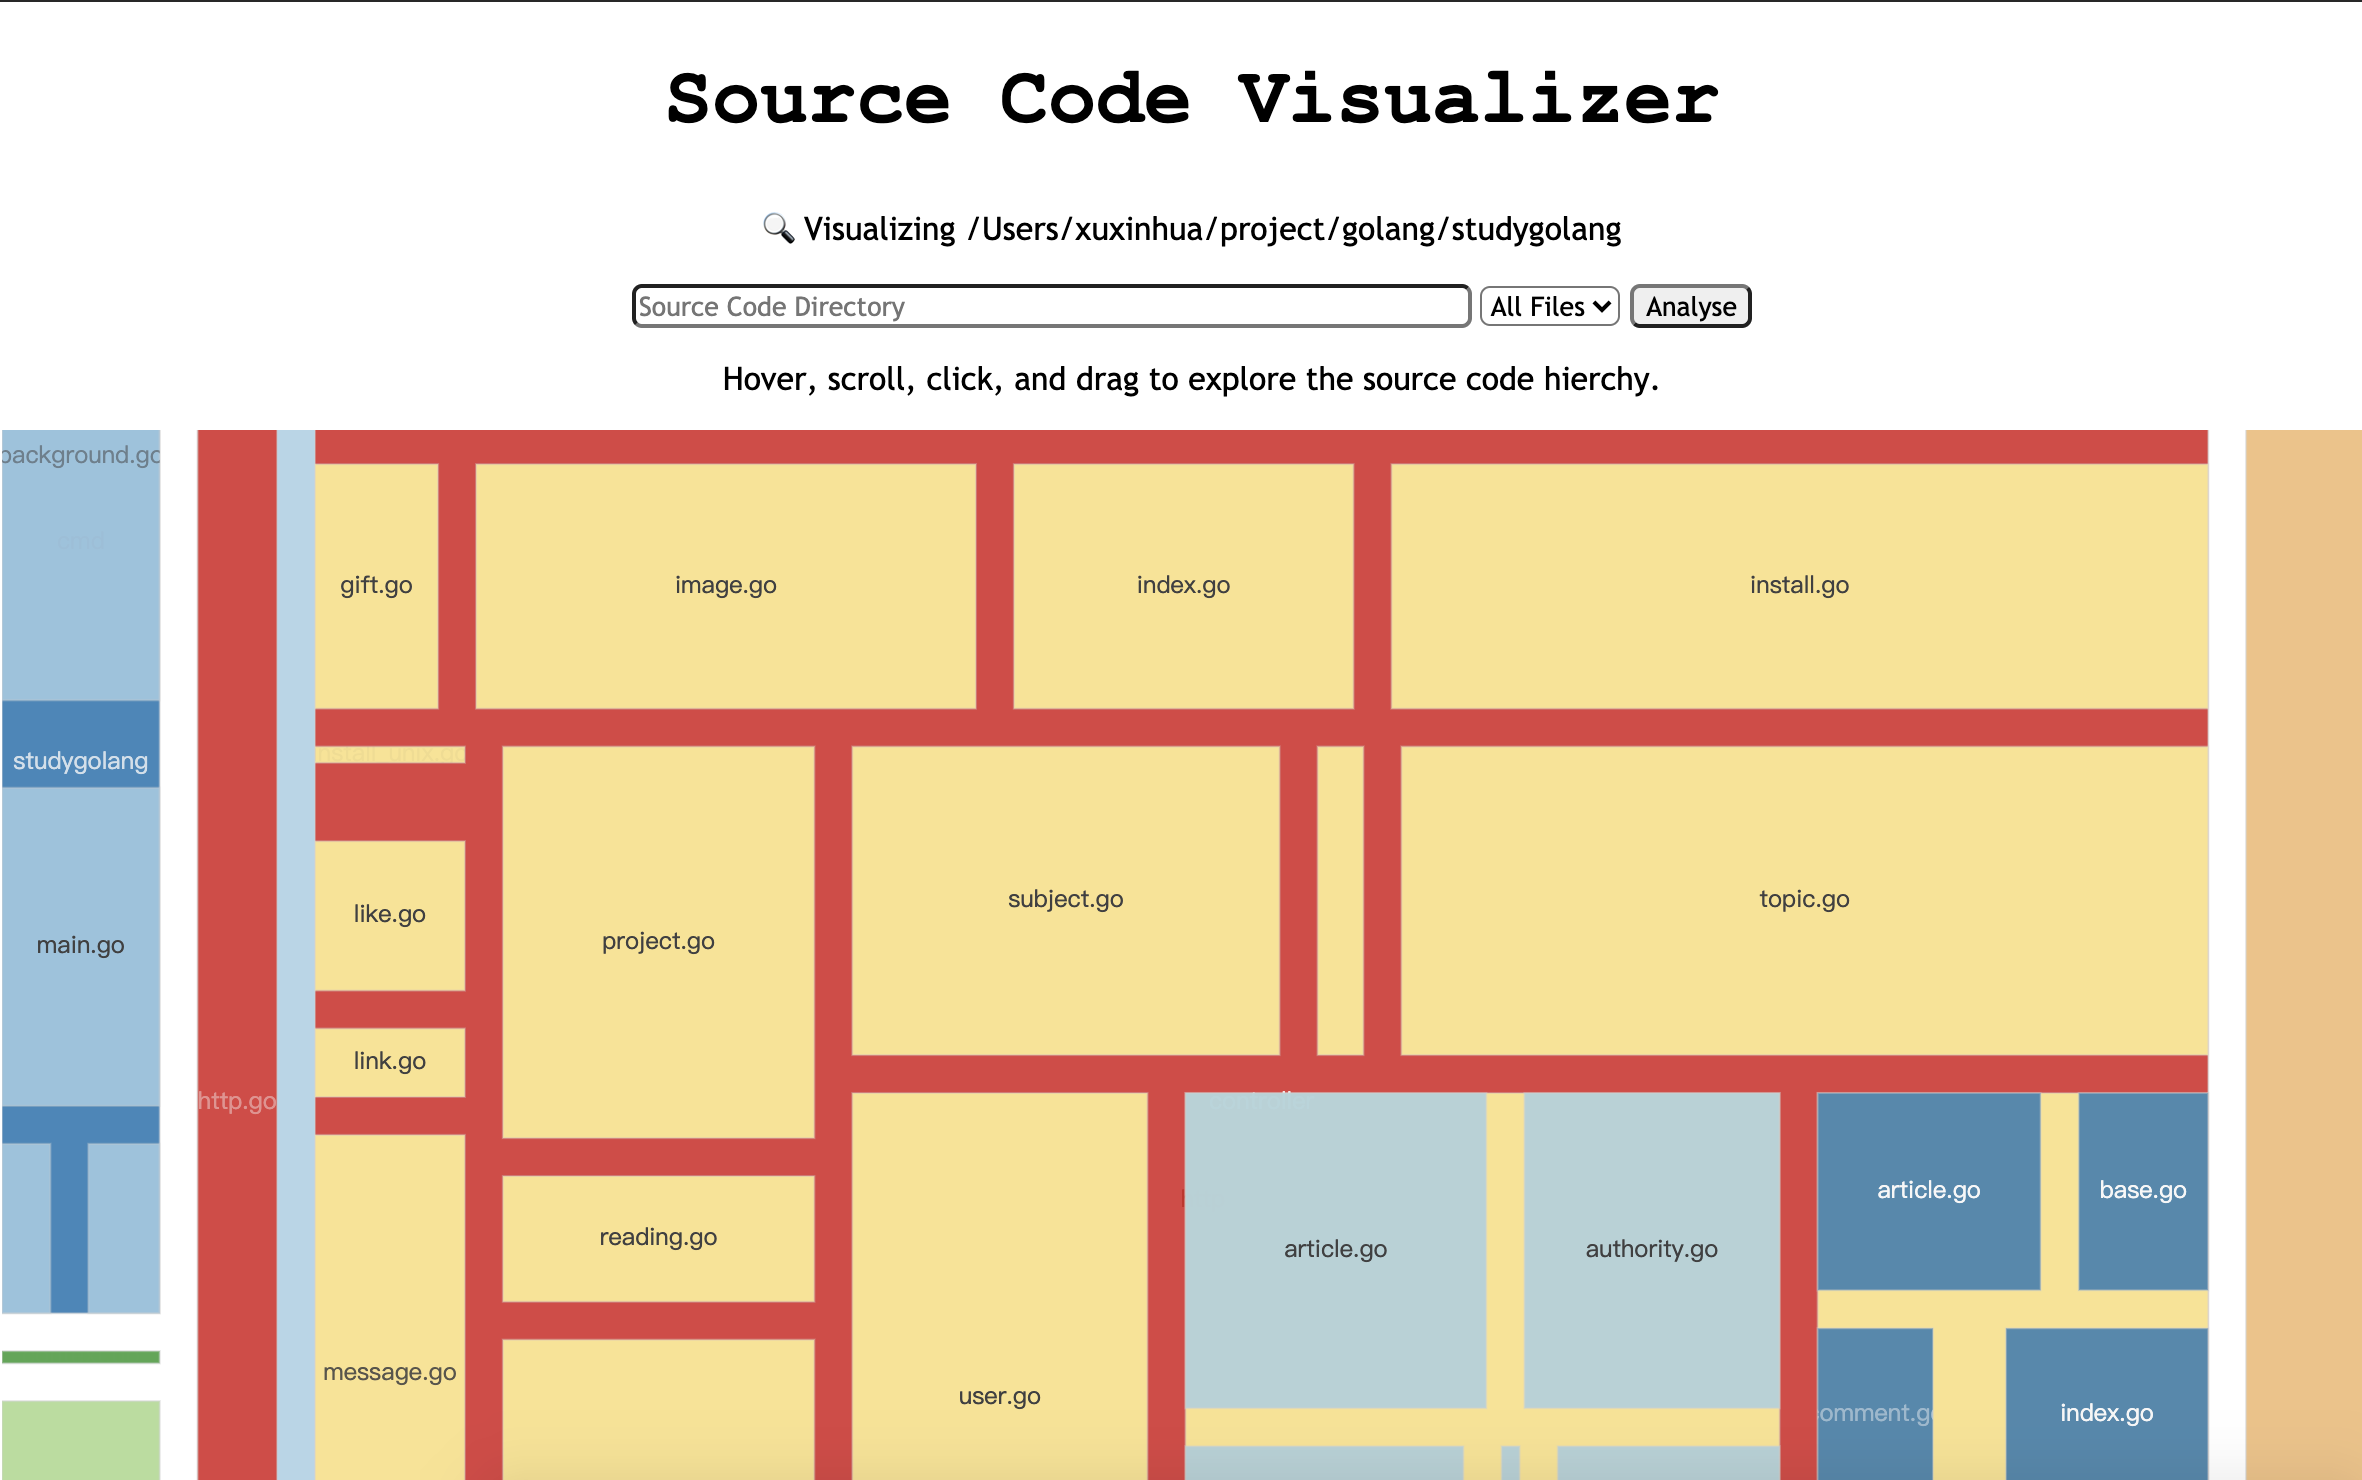Viewport: 2362px width, 1480px height.
Task: Select the image.go treemap block
Action: tap(725, 585)
